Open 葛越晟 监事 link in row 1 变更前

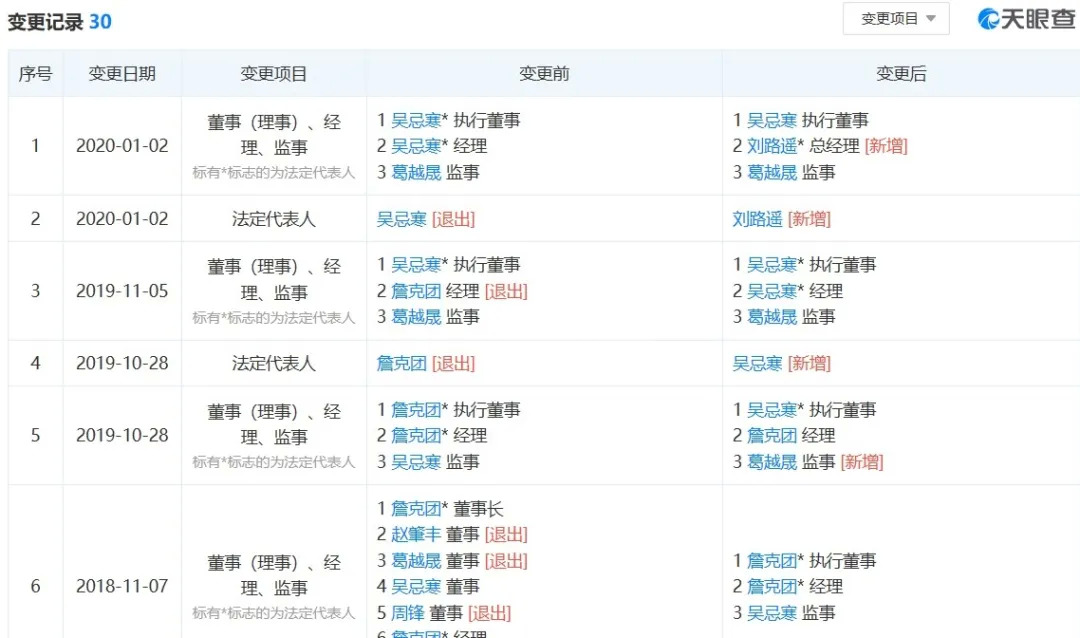click(416, 172)
